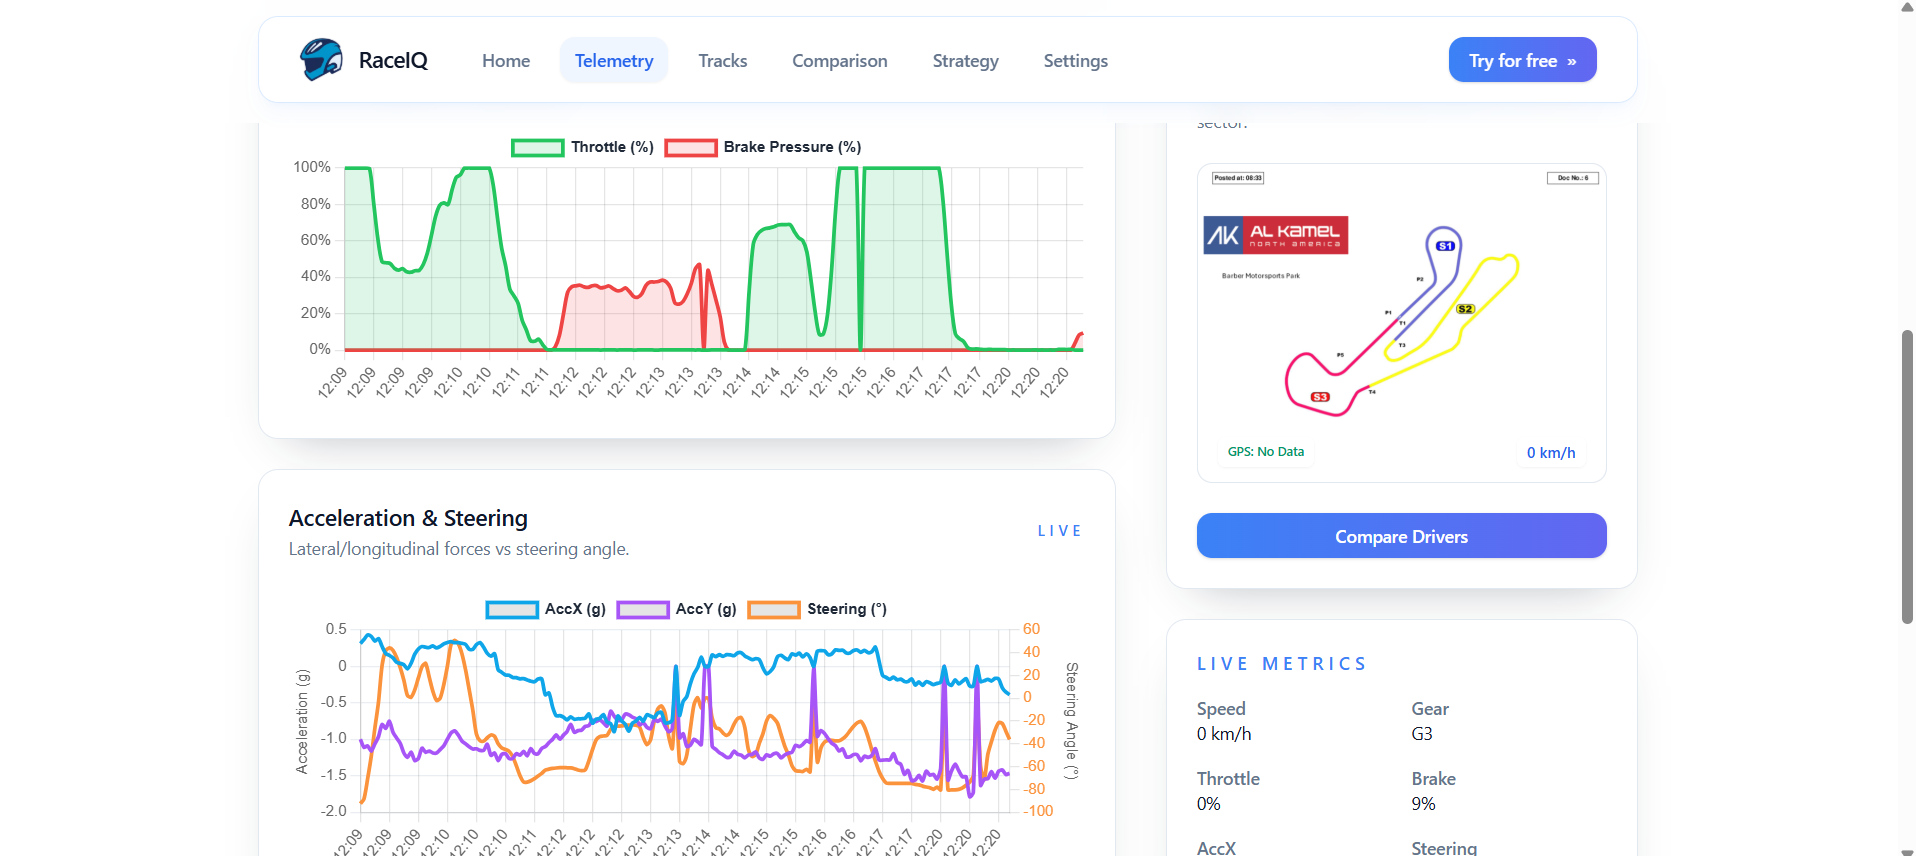Click the 0 km/h map speed label
The width and height of the screenshot is (1916, 856).
(x=1551, y=453)
